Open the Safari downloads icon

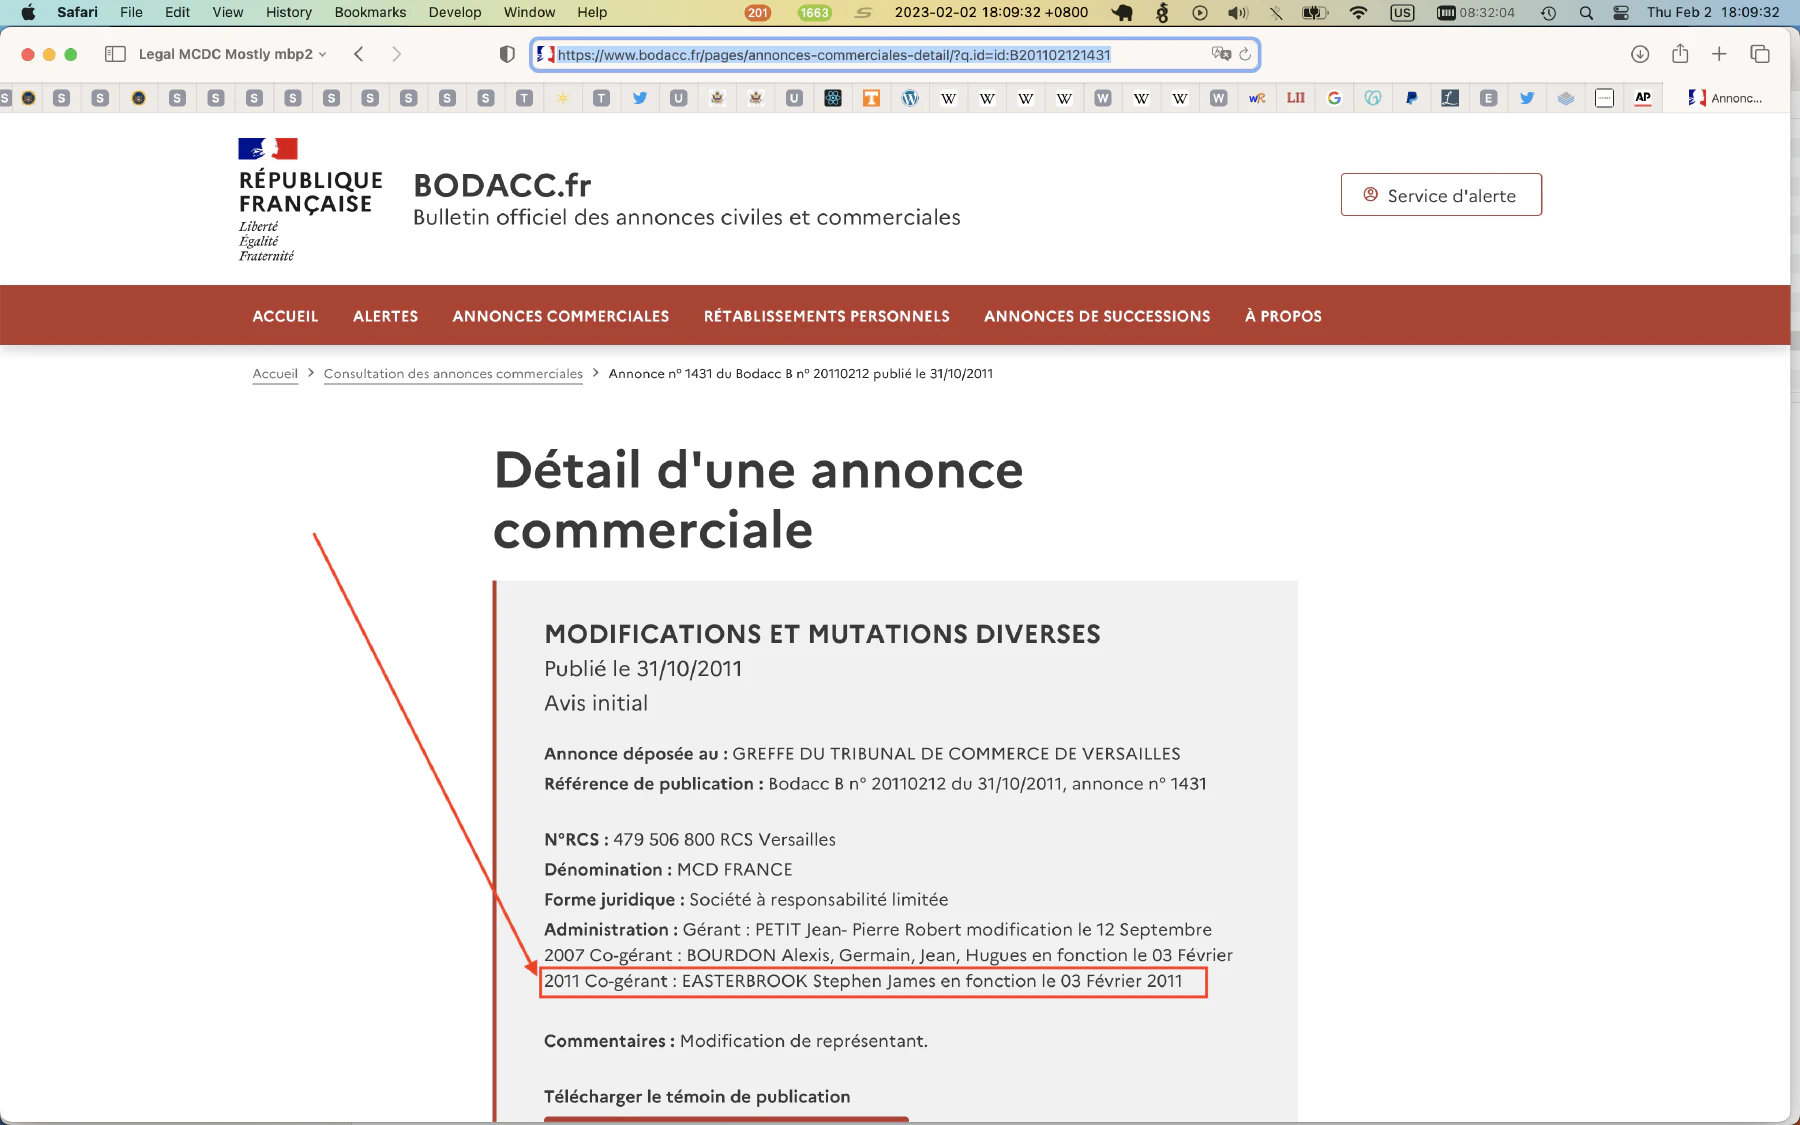point(1640,54)
